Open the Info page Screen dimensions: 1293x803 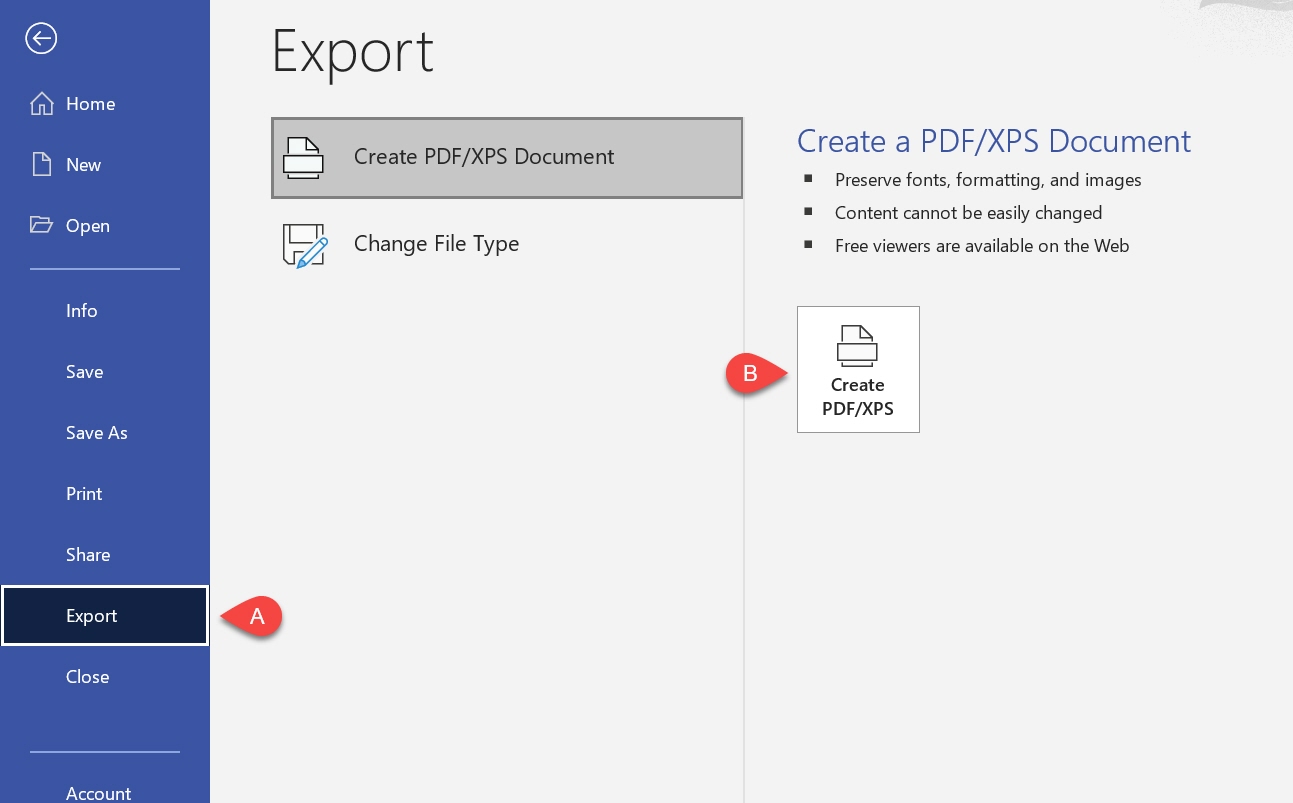click(x=82, y=311)
